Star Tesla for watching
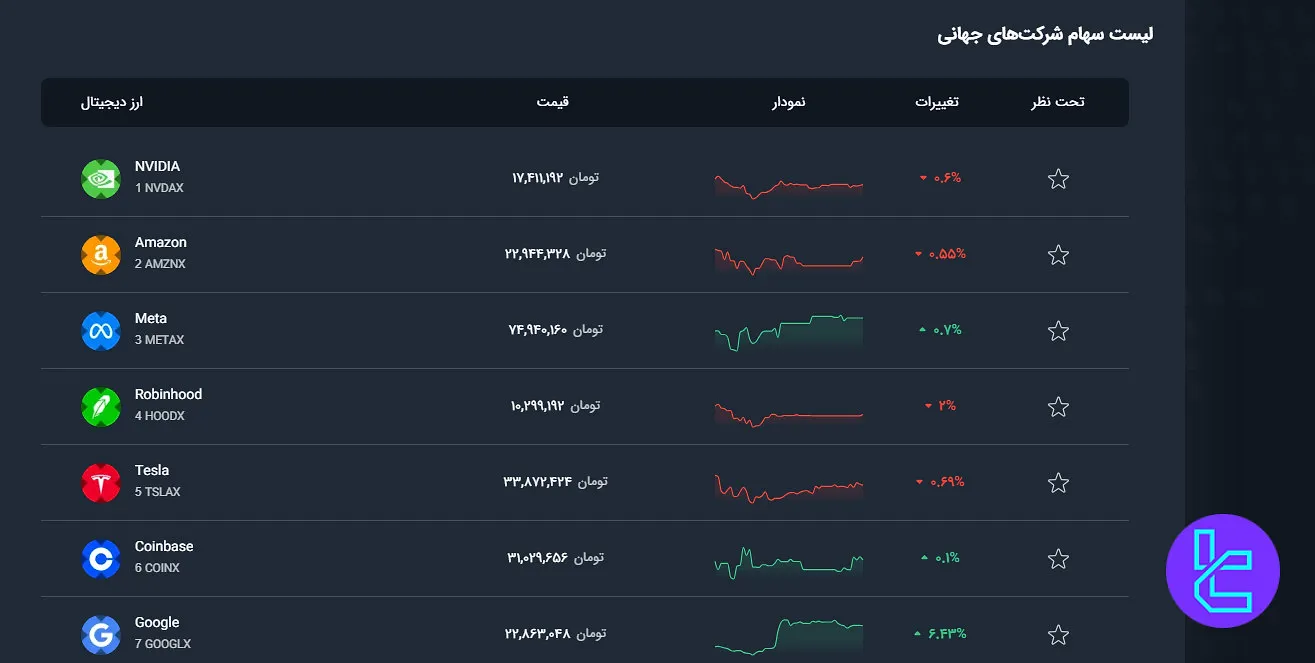This screenshot has width=1315, height=663. (1057, 482)
